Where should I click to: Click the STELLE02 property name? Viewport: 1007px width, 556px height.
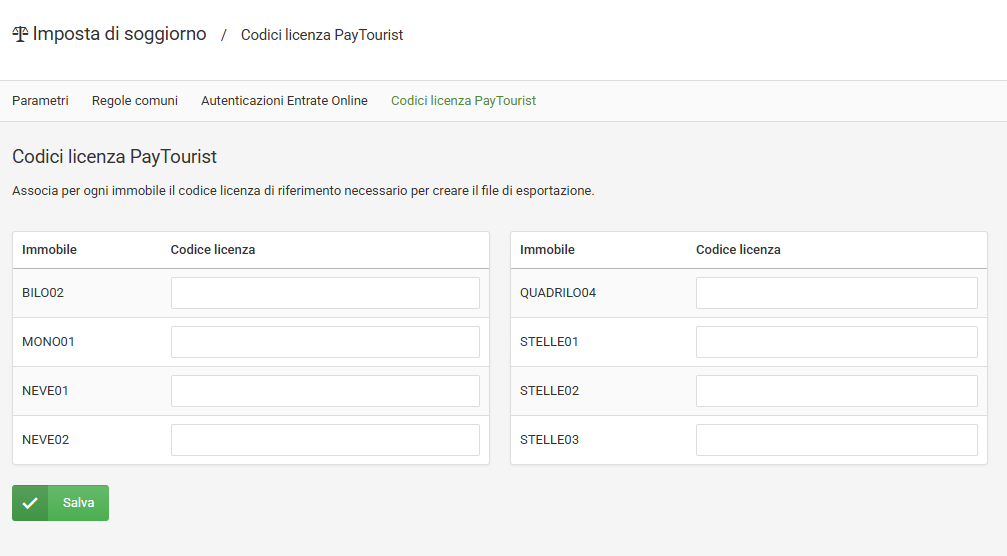pyautogui.click(x=550, y=391)
